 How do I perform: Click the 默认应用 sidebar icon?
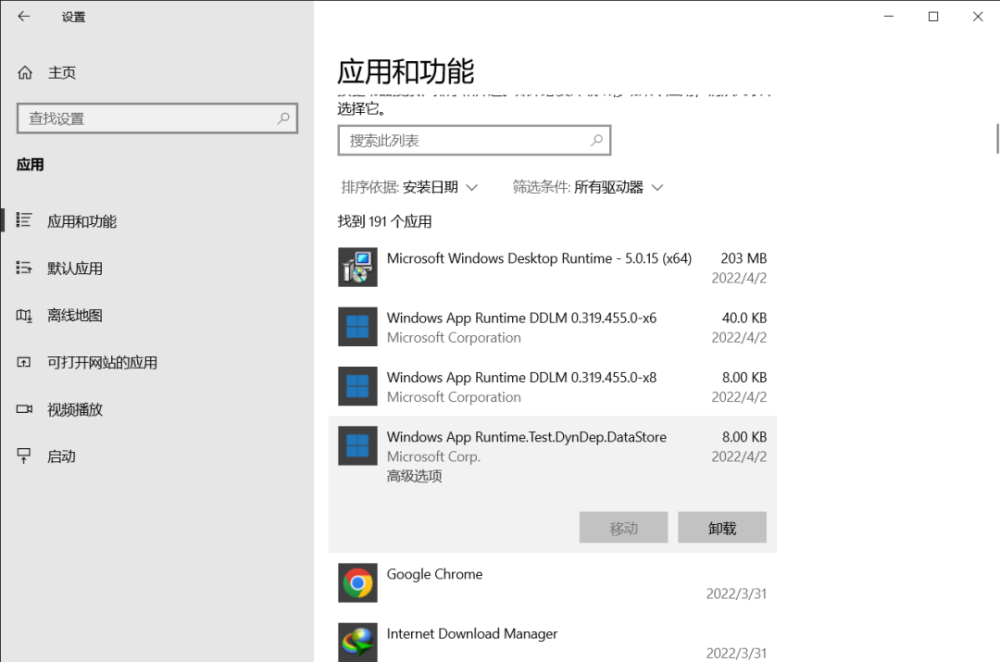click(24, 268)
